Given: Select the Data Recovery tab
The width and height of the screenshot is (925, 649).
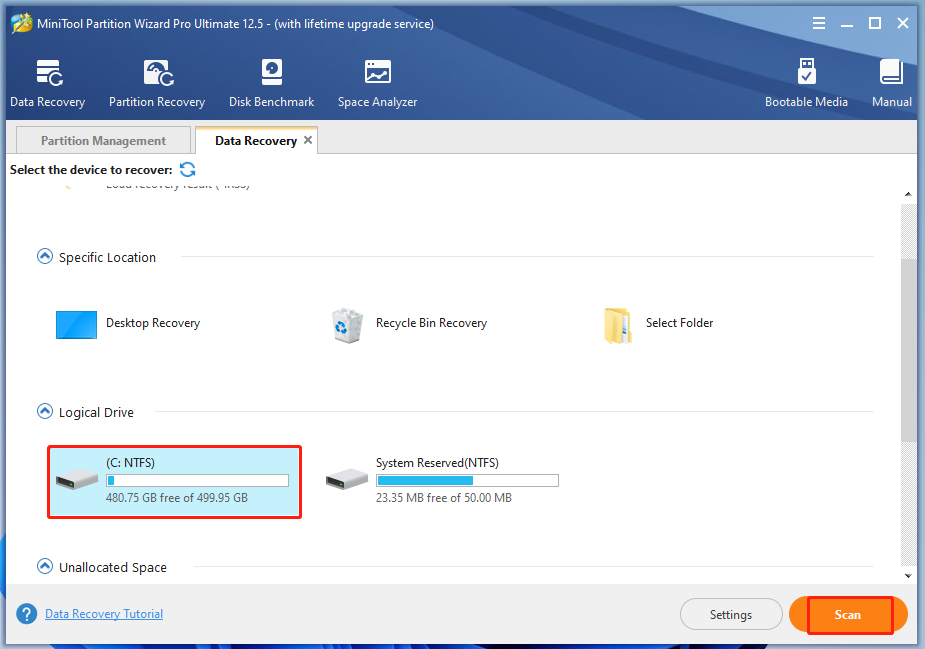Looking at the screenshot, I should (x=255, y=140).
